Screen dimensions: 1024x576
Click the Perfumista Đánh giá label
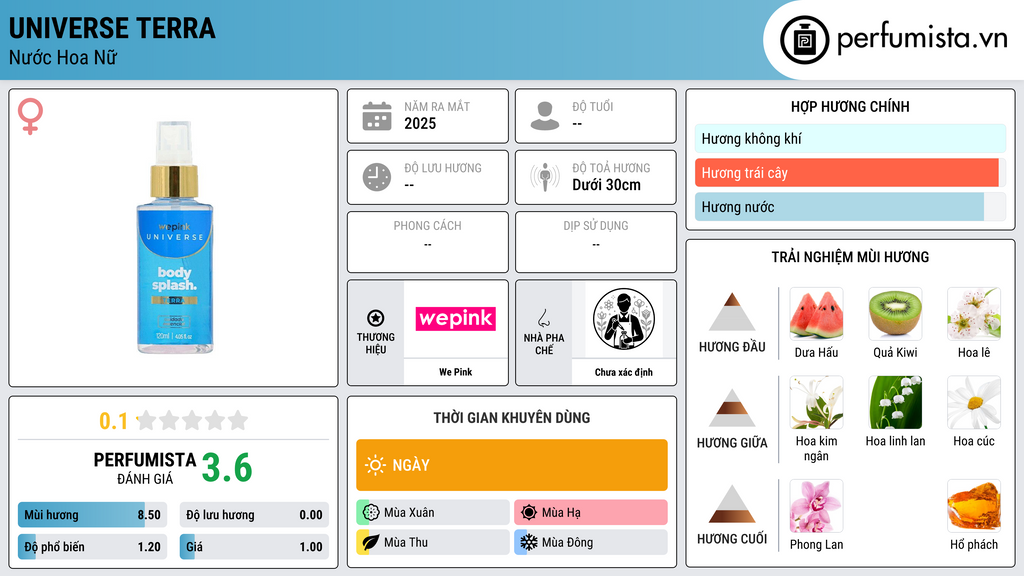pyautogui.click(x=145, y=468)
